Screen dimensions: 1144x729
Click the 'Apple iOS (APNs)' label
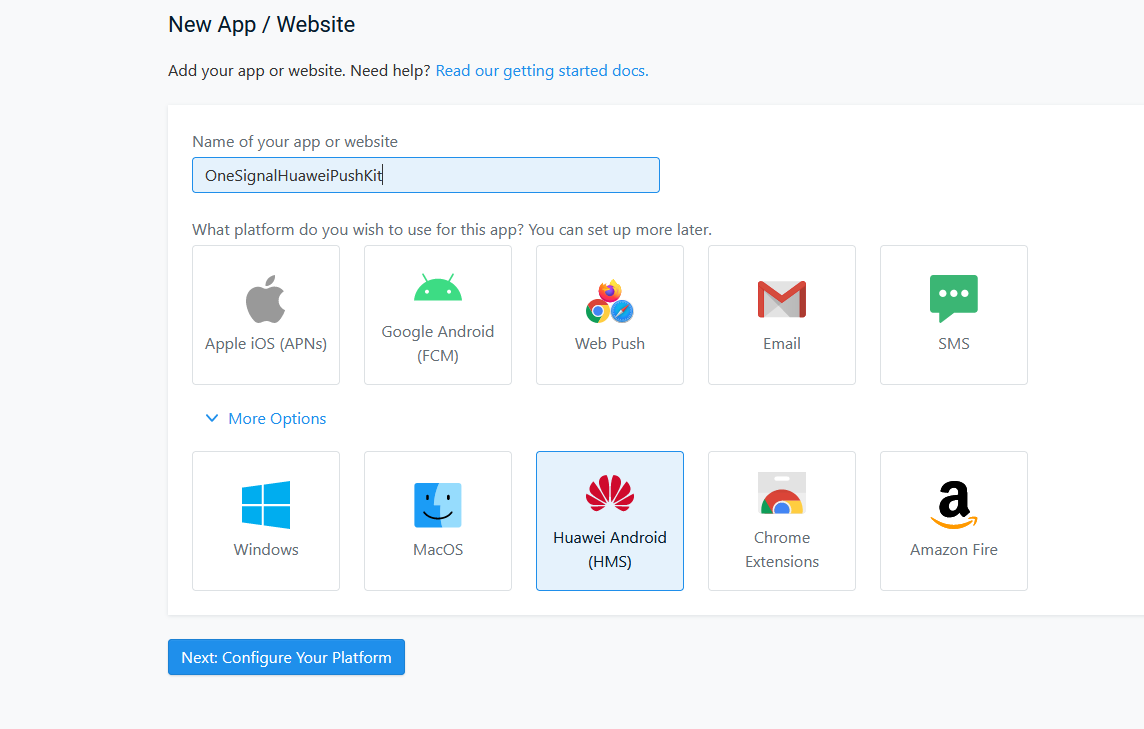pyautogui.click(x=266, y=344)
